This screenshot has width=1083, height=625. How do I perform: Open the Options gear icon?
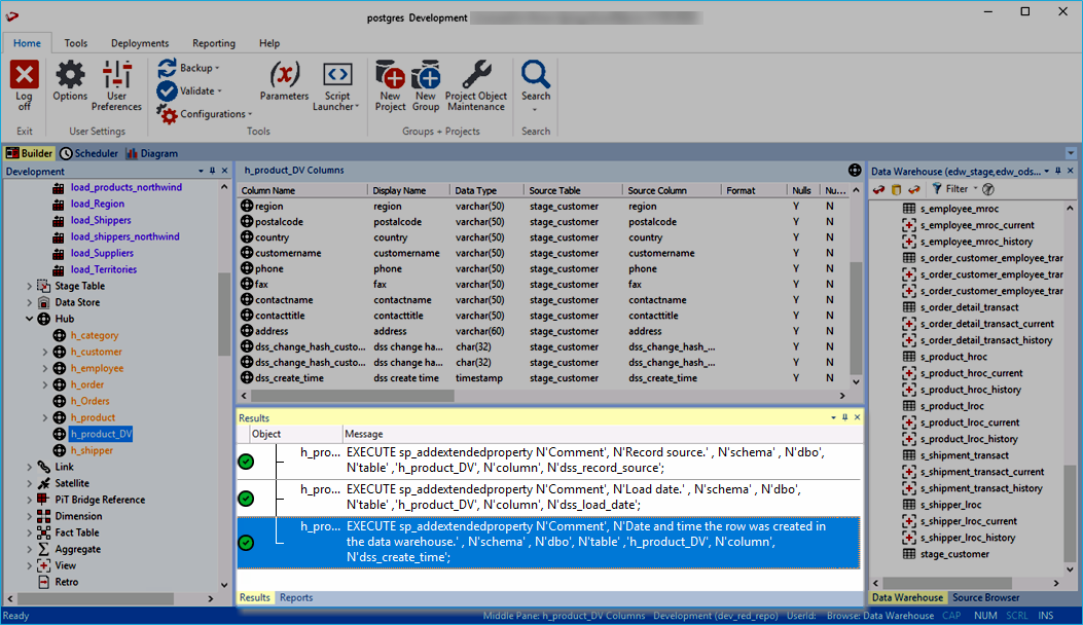coord(70,76)
